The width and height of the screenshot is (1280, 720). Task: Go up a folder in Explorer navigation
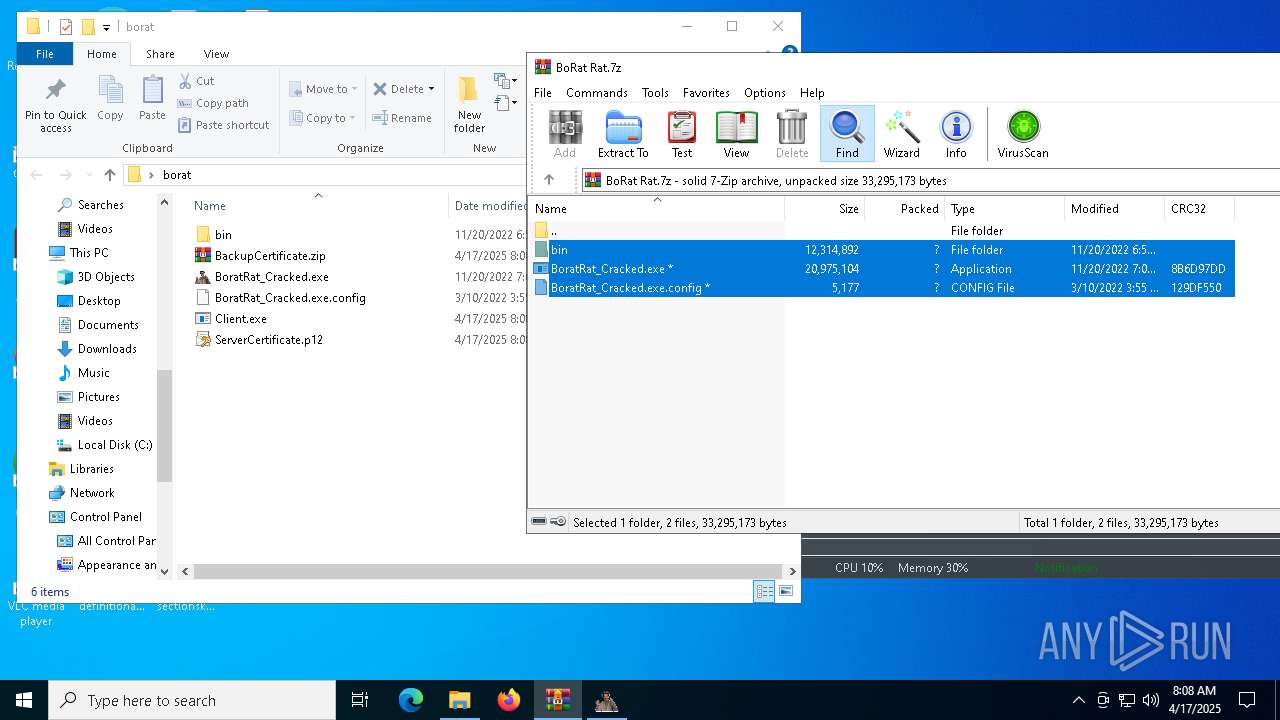[110, 175]
